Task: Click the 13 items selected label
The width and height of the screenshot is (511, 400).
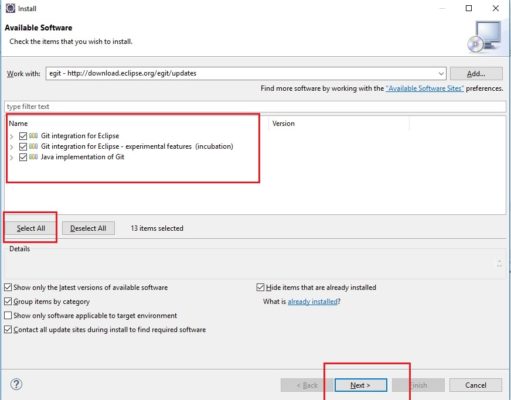Action: pos(157,228)
